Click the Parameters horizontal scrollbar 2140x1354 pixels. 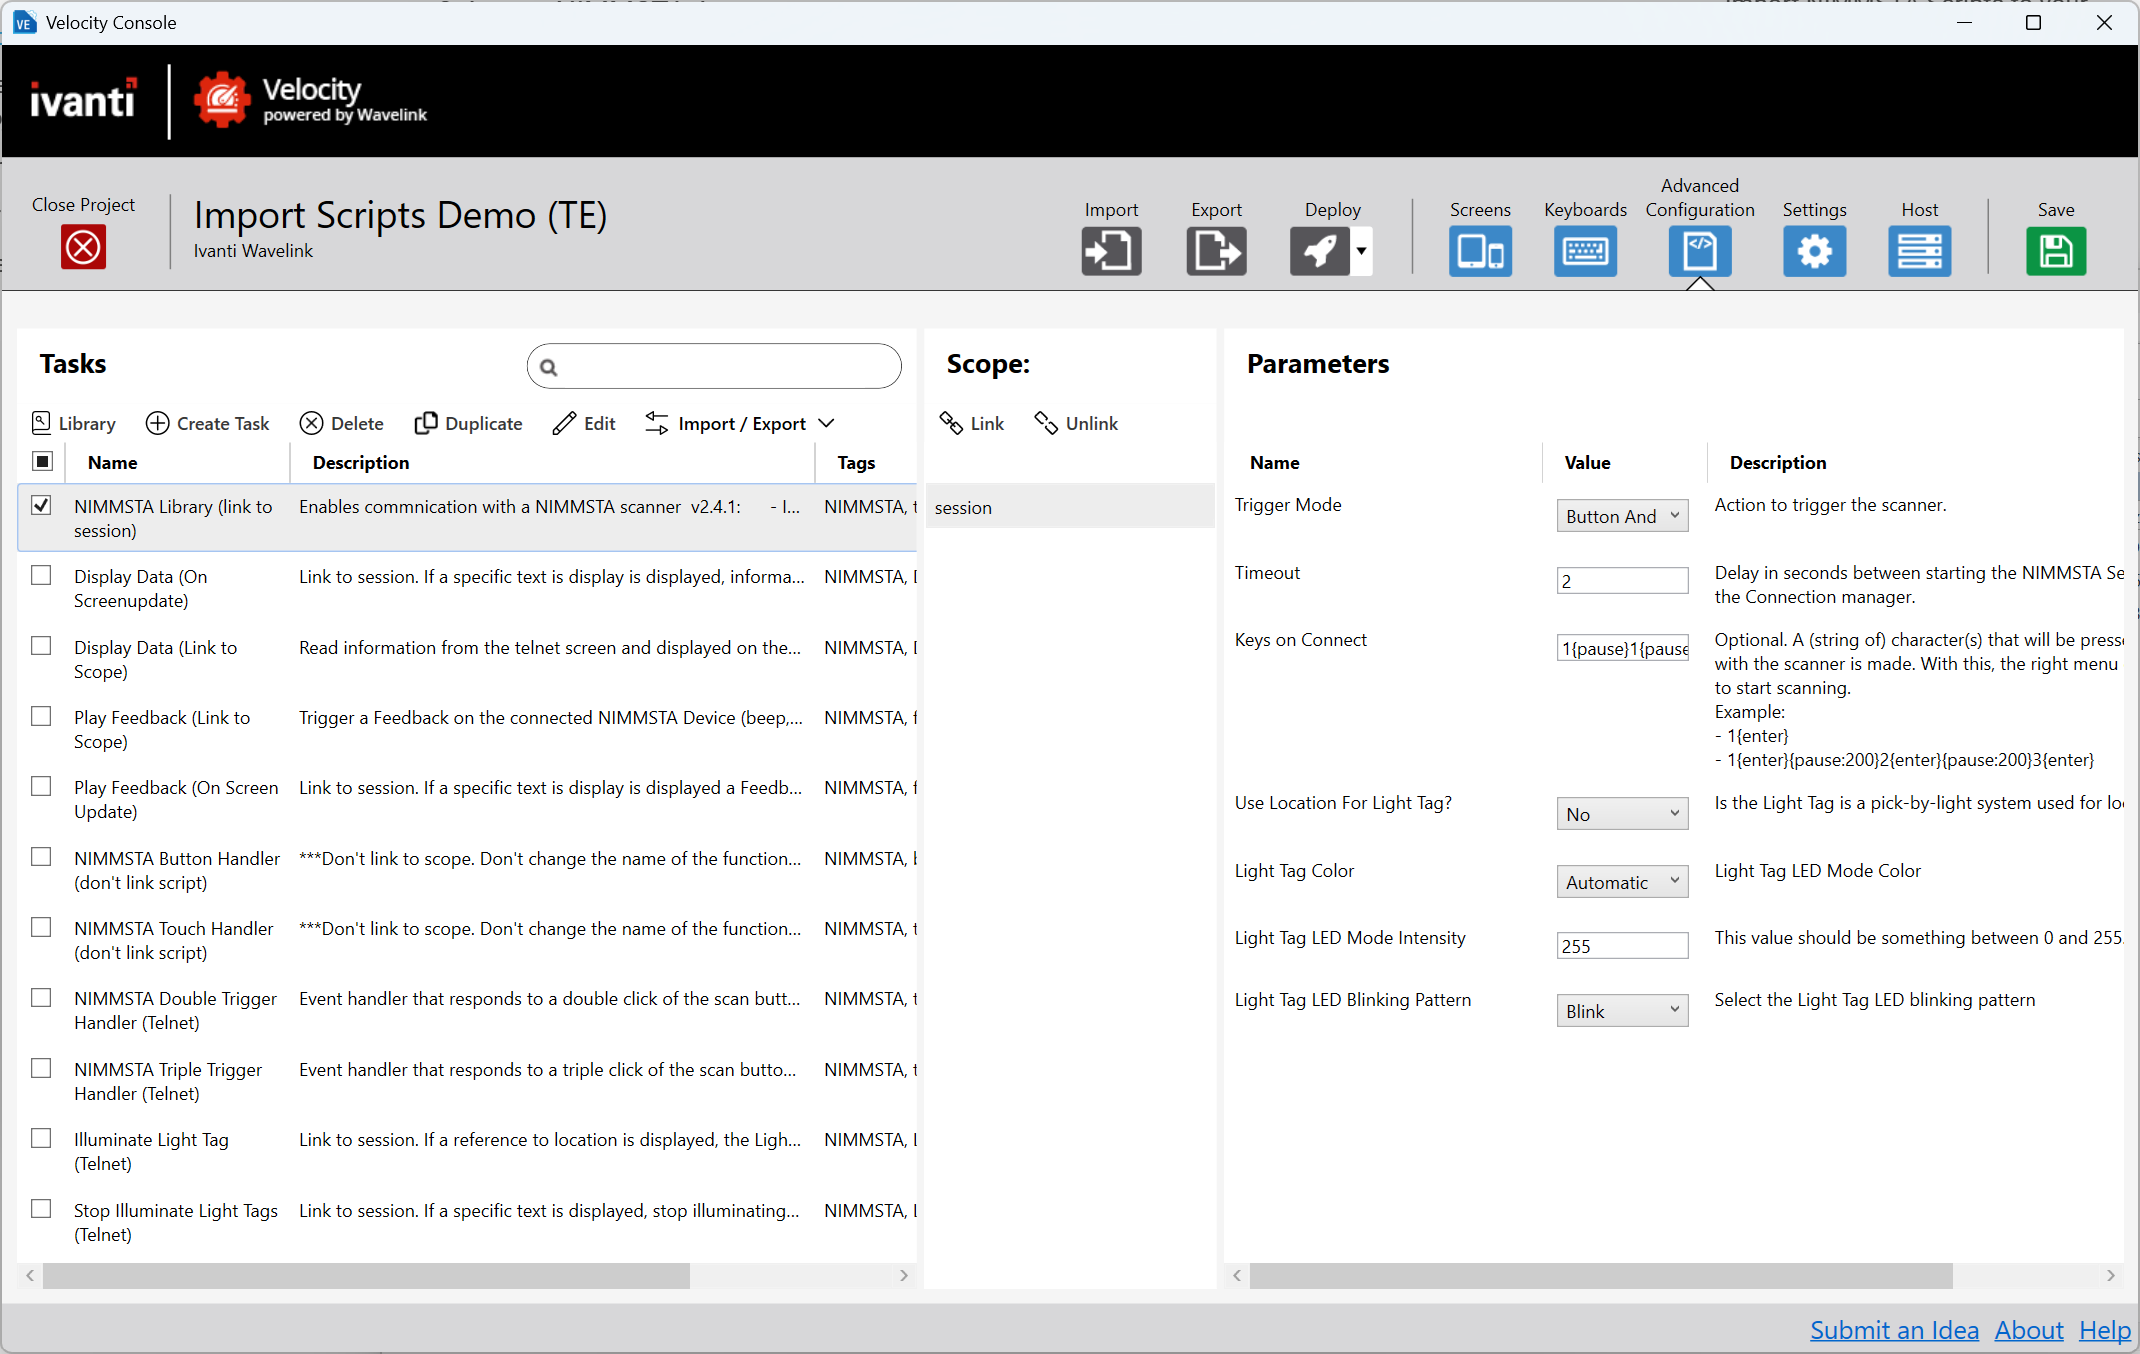[1601, 1275]
